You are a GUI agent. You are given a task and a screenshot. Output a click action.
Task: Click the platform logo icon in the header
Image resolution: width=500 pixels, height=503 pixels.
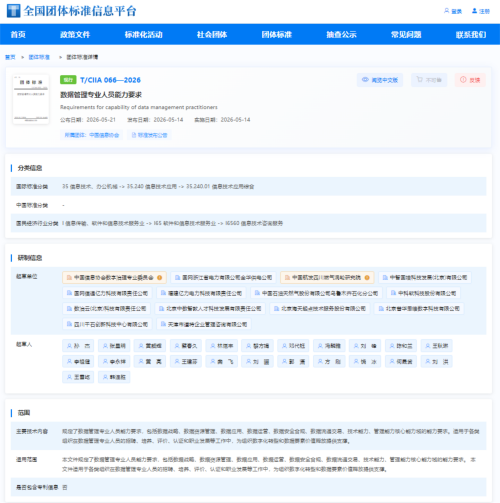14,11
